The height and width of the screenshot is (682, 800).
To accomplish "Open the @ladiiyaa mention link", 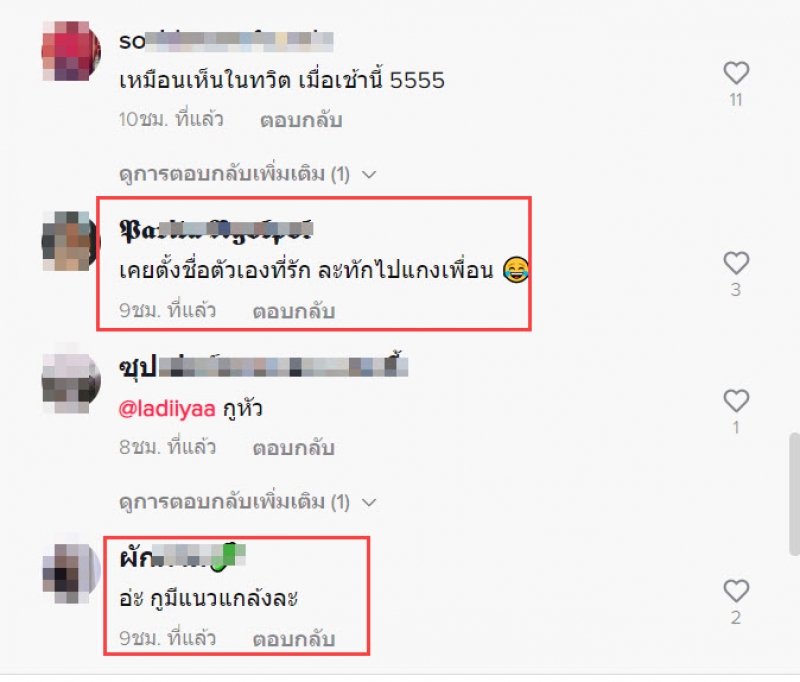I will [167, 410].
